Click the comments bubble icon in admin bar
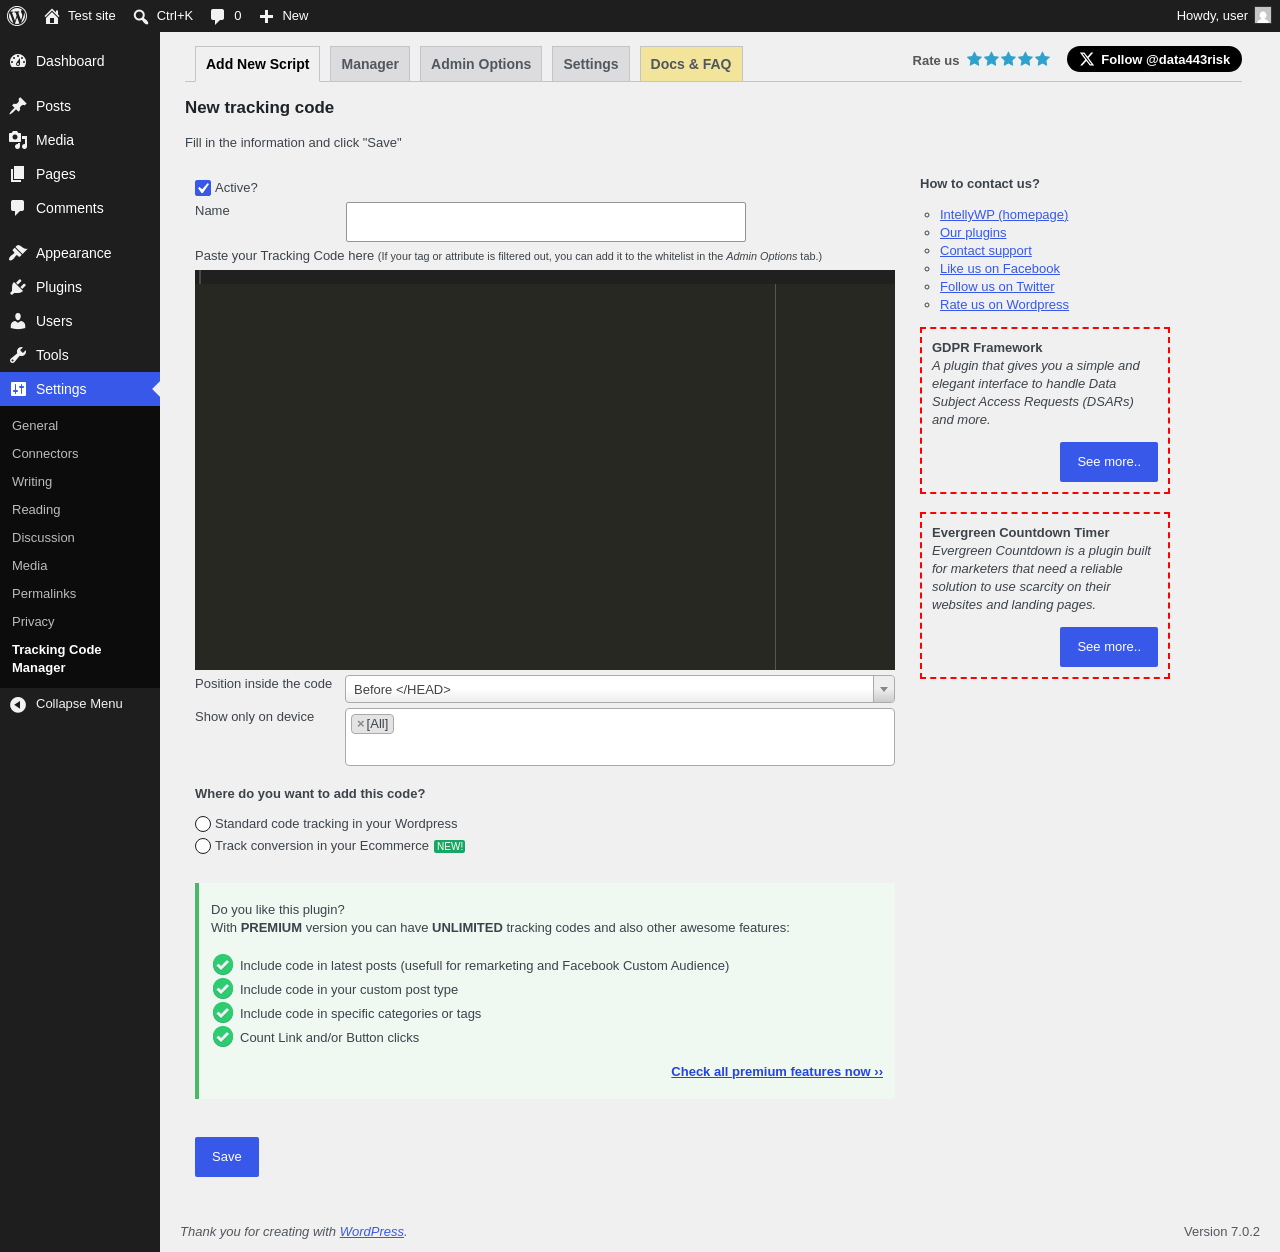The image size is (1280, 1252). (x=218, y=16)
